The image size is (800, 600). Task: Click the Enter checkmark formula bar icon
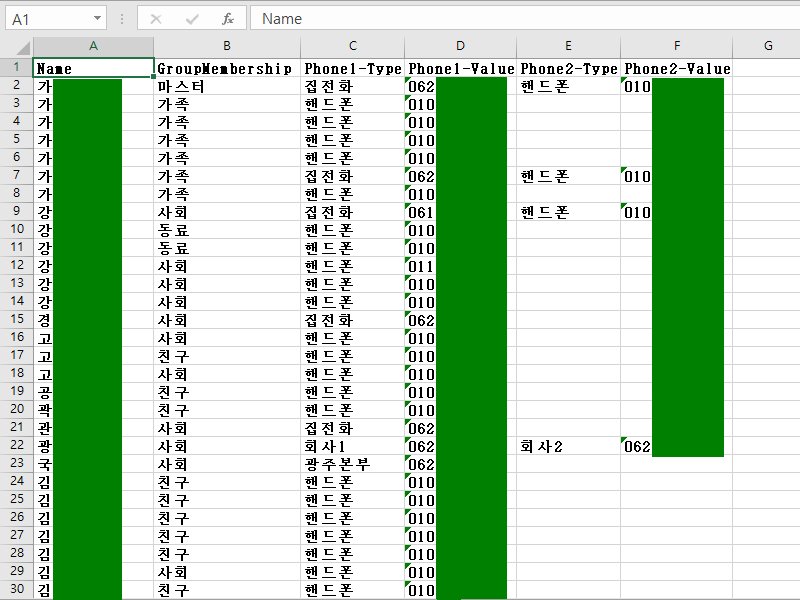pos(192,19)
